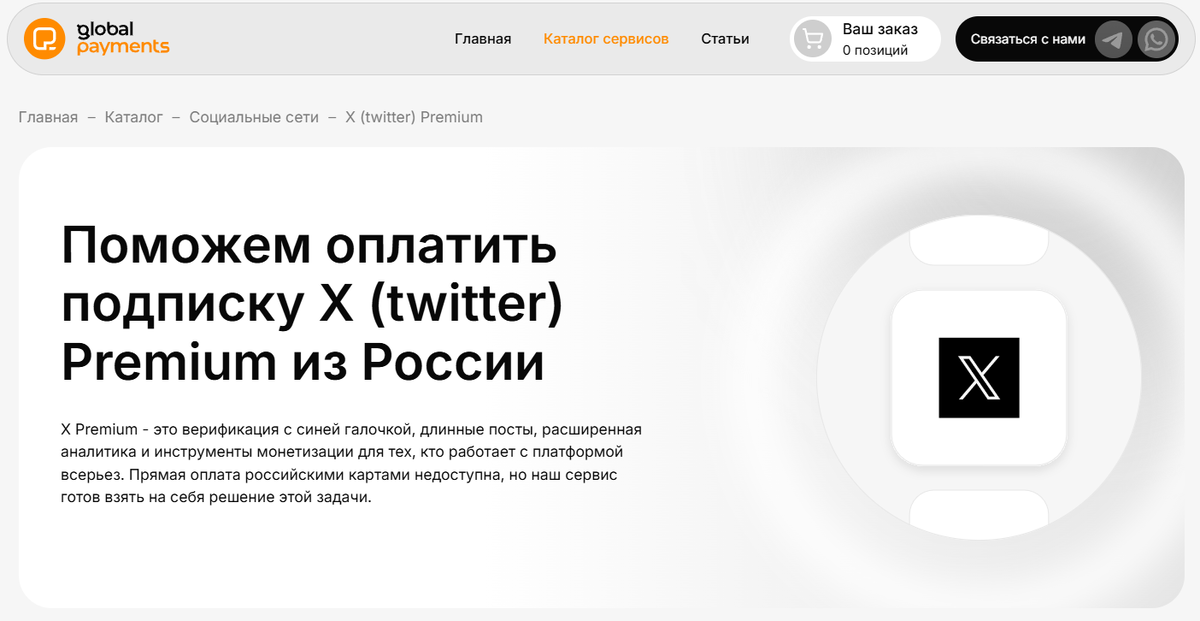Open the shopping cart icon
This screenshot has width=1200, height=621.
813,39
